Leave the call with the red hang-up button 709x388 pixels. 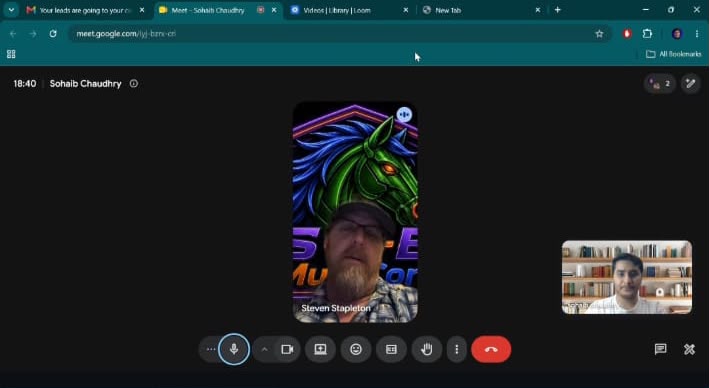coord(491,349)
